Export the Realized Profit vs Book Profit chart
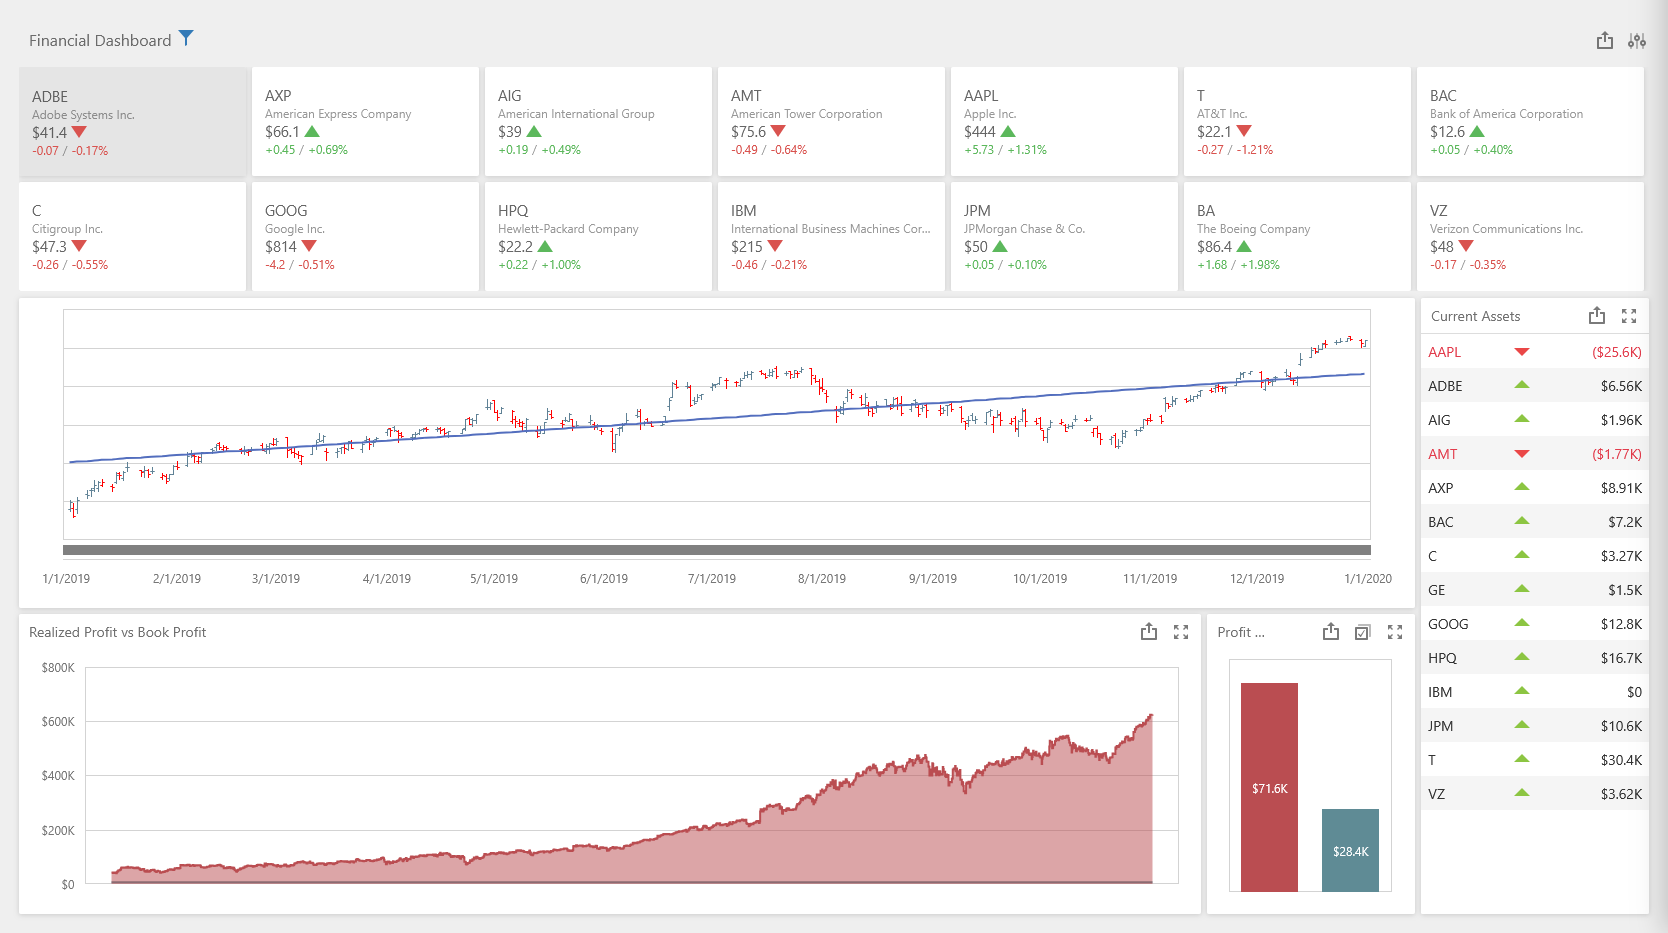Viewport: 1668px width, 933px height. (x=1148, y=632)
